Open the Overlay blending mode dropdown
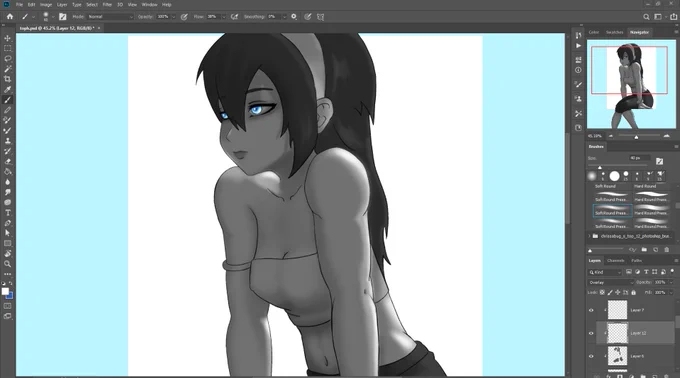The width and height of the screenshot is (680, 378). (x=611, y=282)
